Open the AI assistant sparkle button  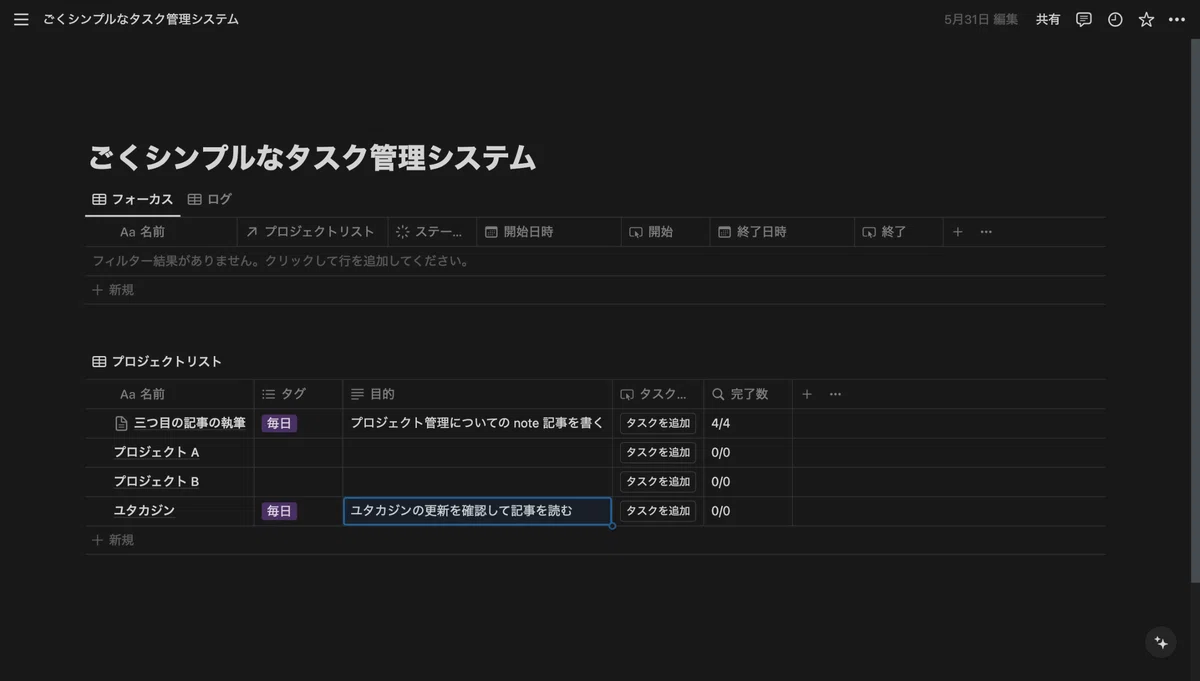pyautogui.click(x=1161, y=643)
